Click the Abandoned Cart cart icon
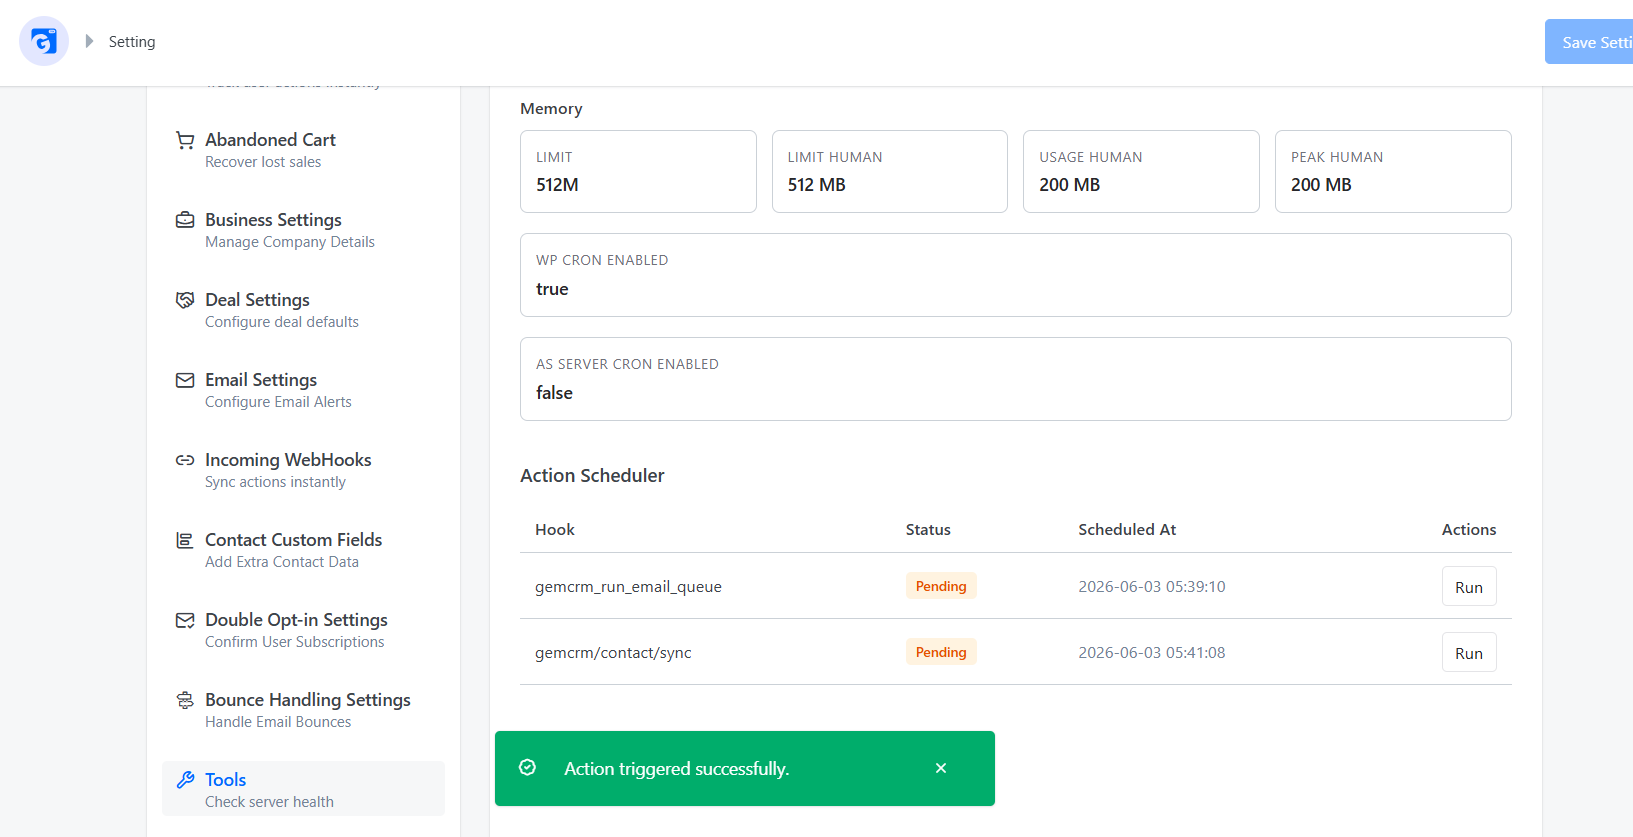The image size is (1633, 837). 185,140
